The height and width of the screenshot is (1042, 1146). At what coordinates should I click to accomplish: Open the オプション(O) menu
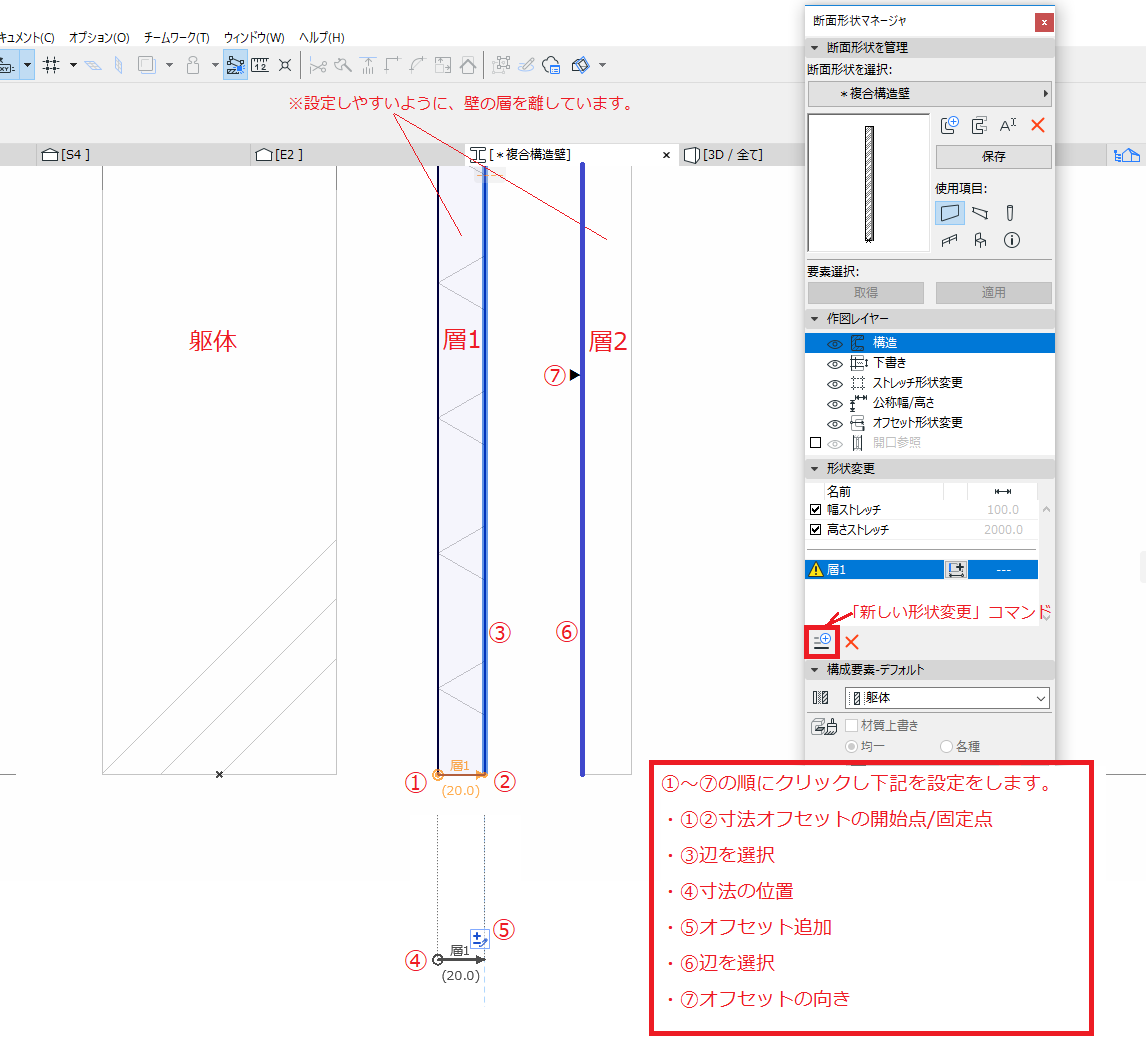coord(99,37)
